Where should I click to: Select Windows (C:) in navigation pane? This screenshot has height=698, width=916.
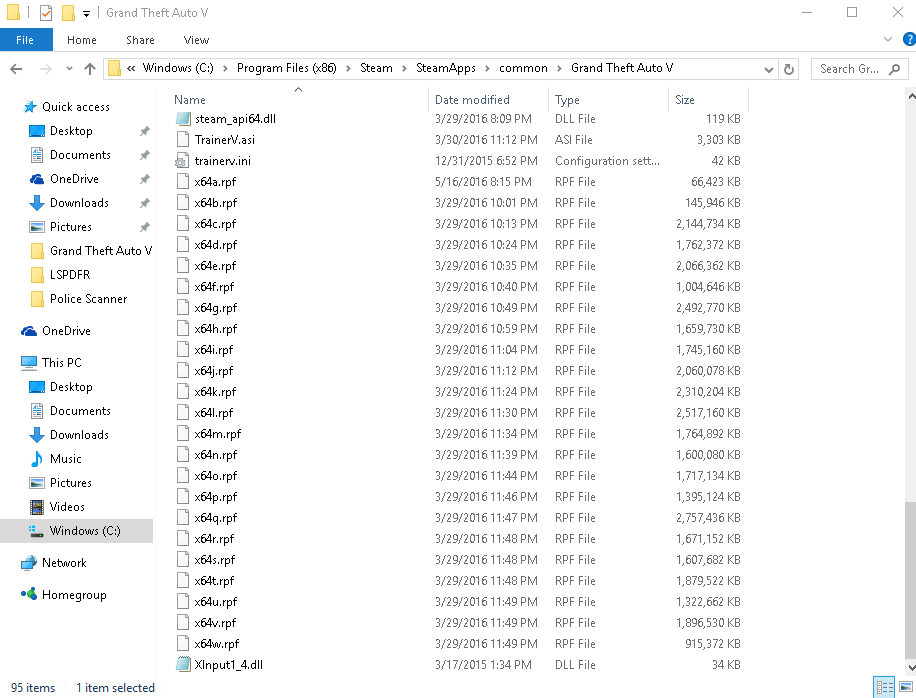tap(77, 531)
